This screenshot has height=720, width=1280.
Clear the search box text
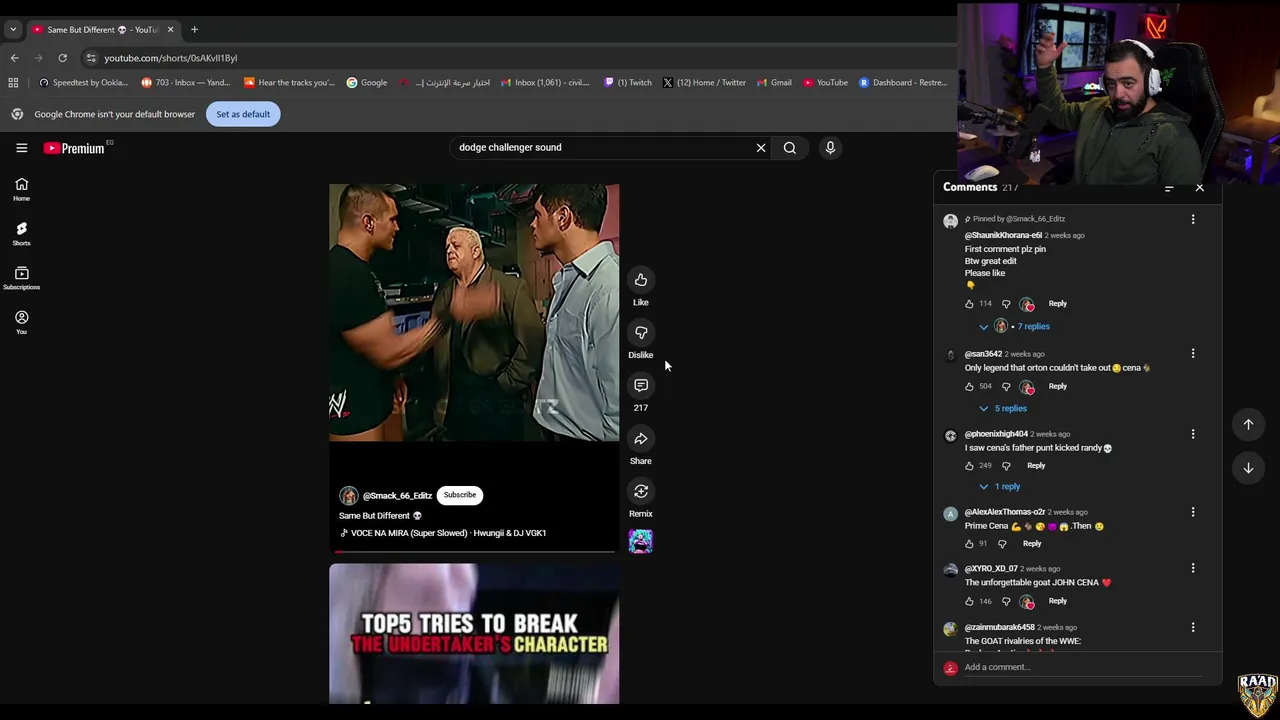761,148
